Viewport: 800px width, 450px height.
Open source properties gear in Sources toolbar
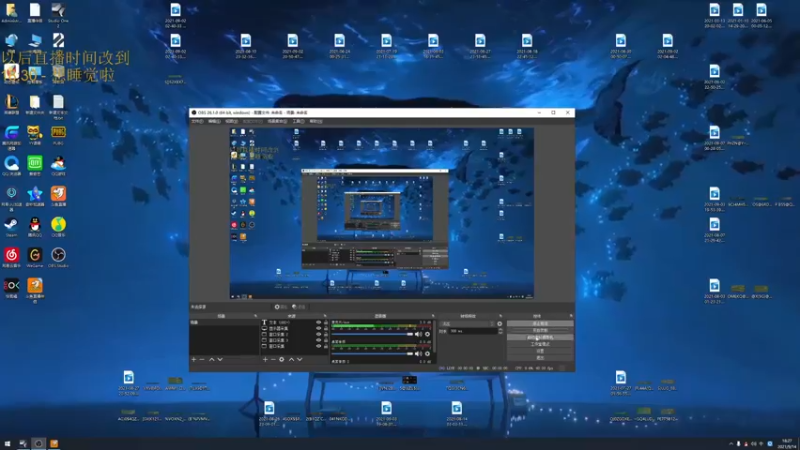click(282, 360)
